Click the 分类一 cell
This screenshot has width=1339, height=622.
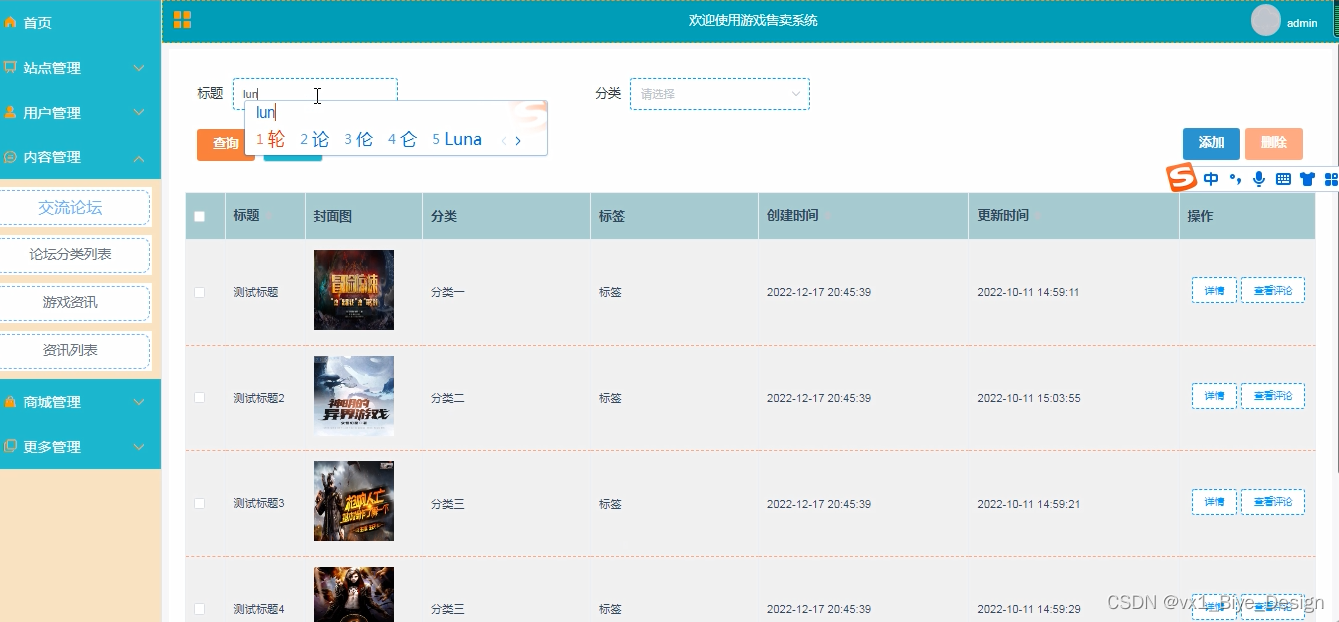coord(448,292)
